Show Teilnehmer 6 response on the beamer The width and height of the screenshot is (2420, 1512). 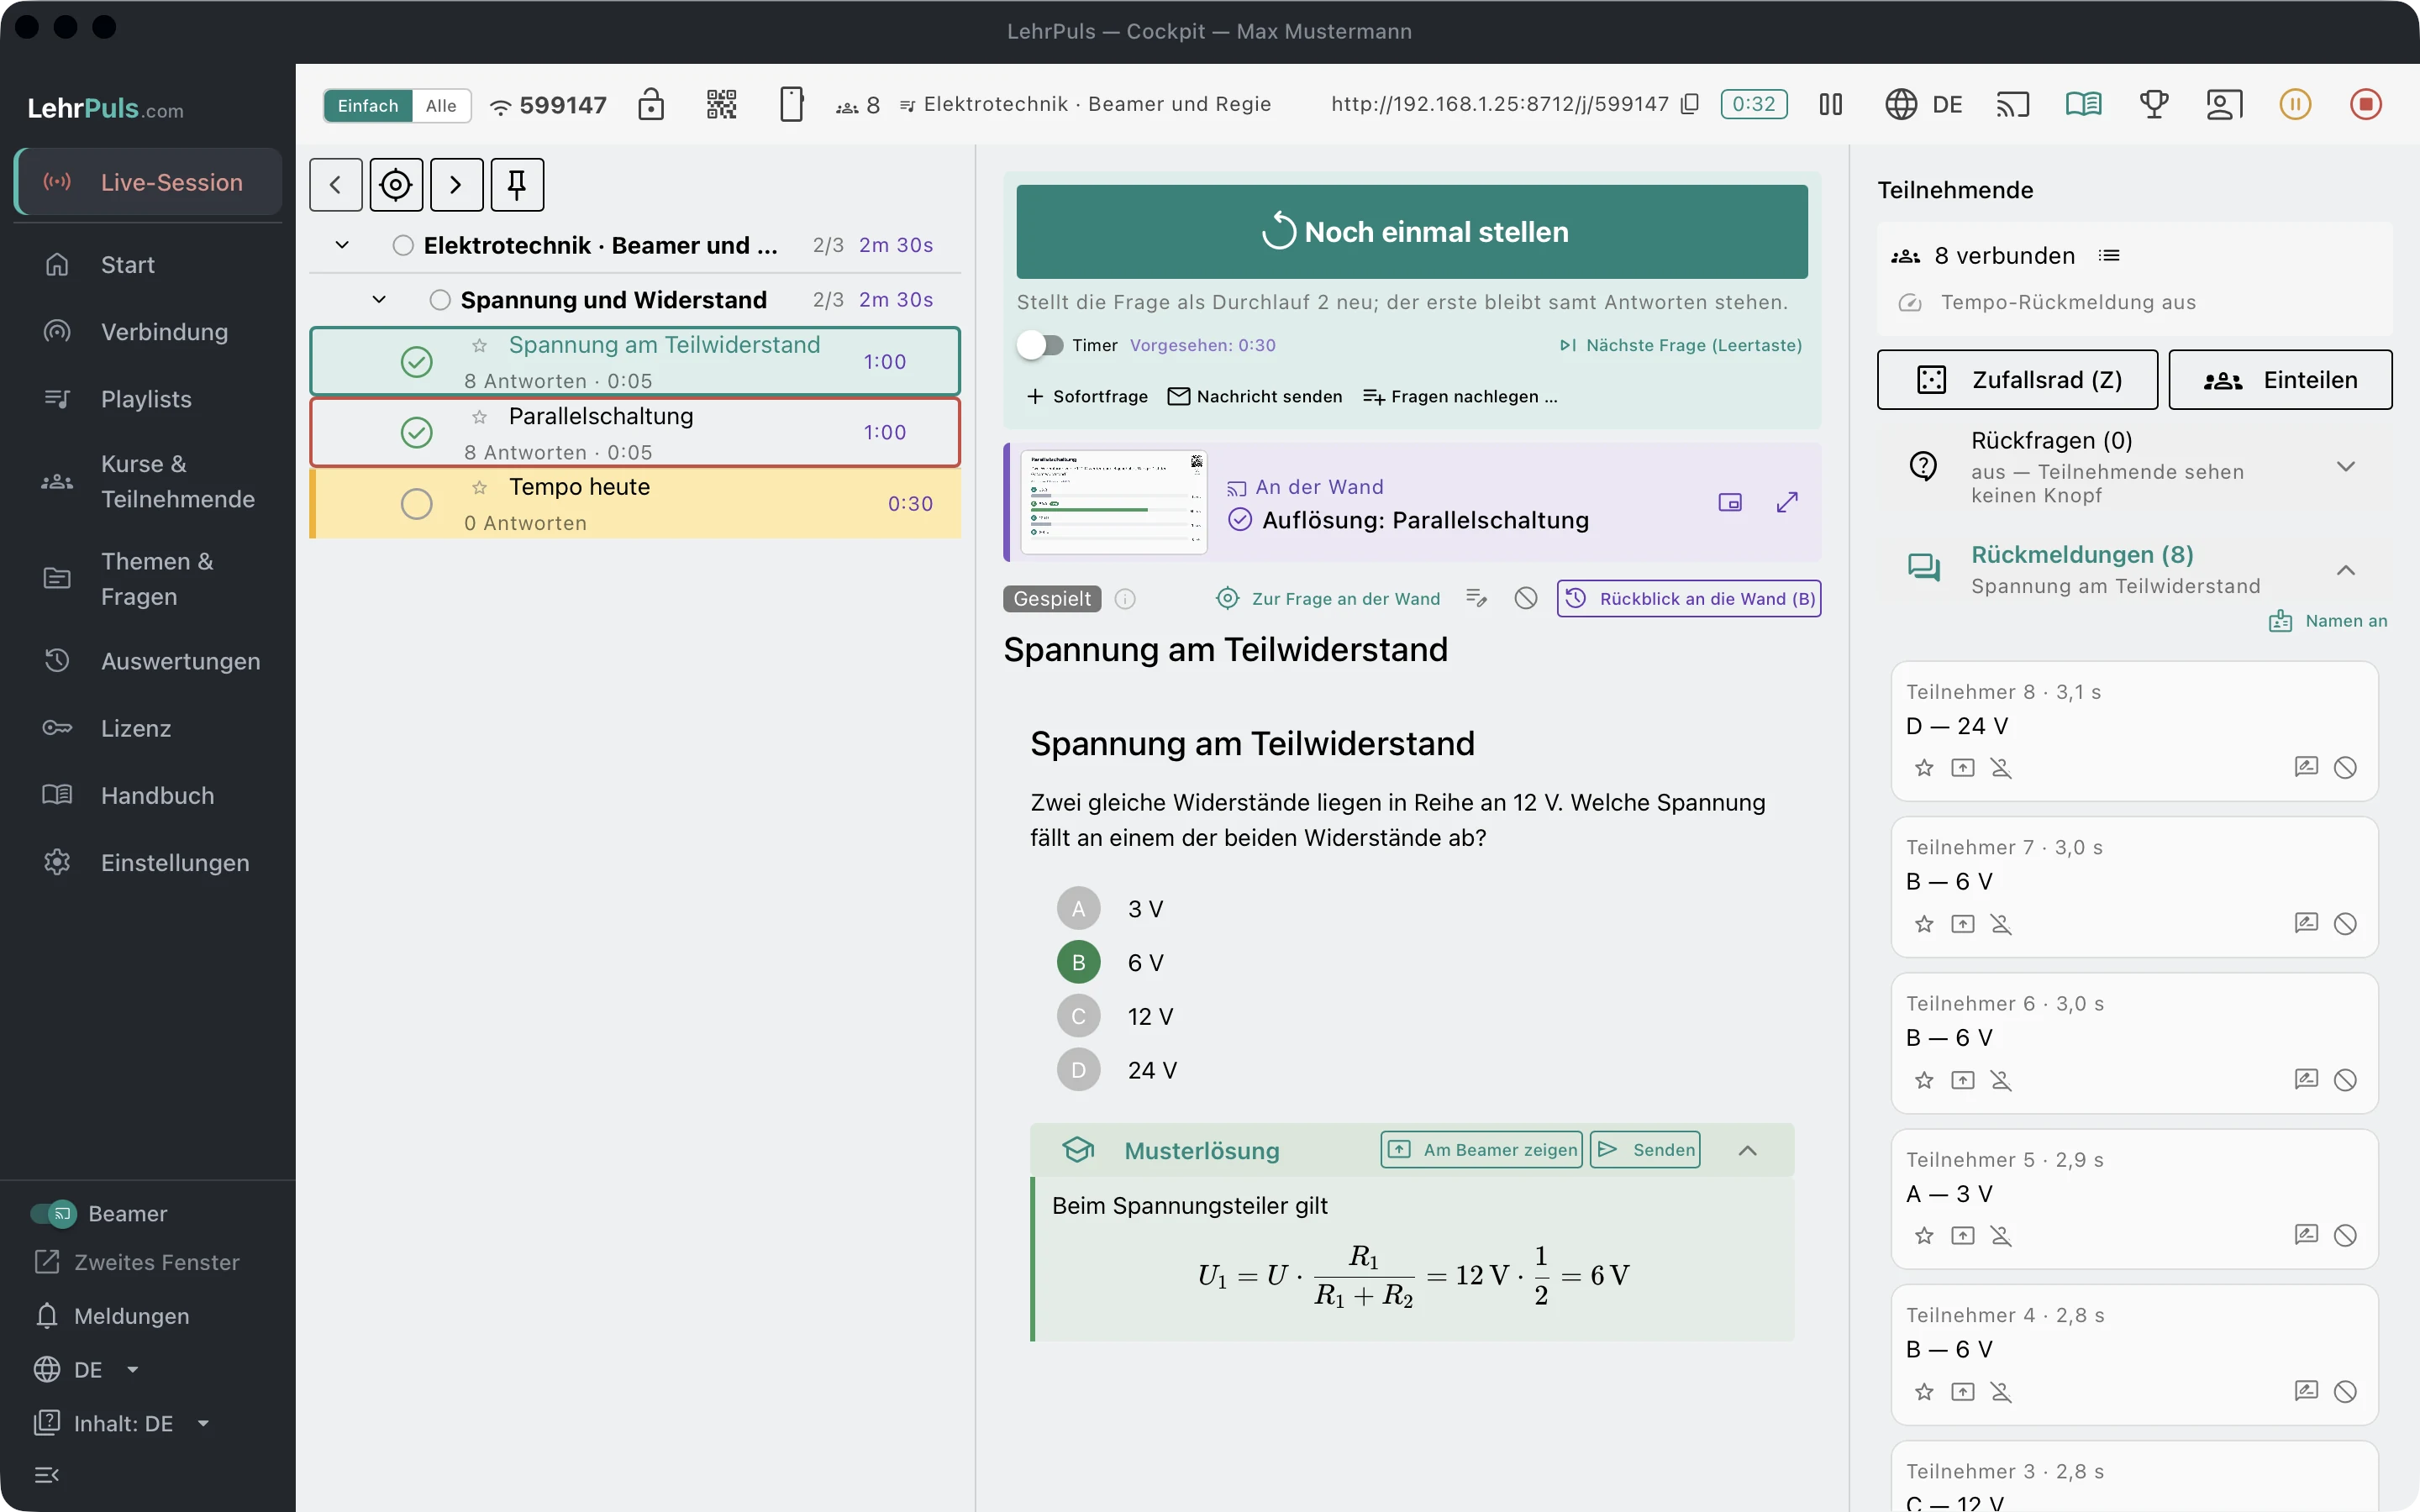pos(1963,1080)
